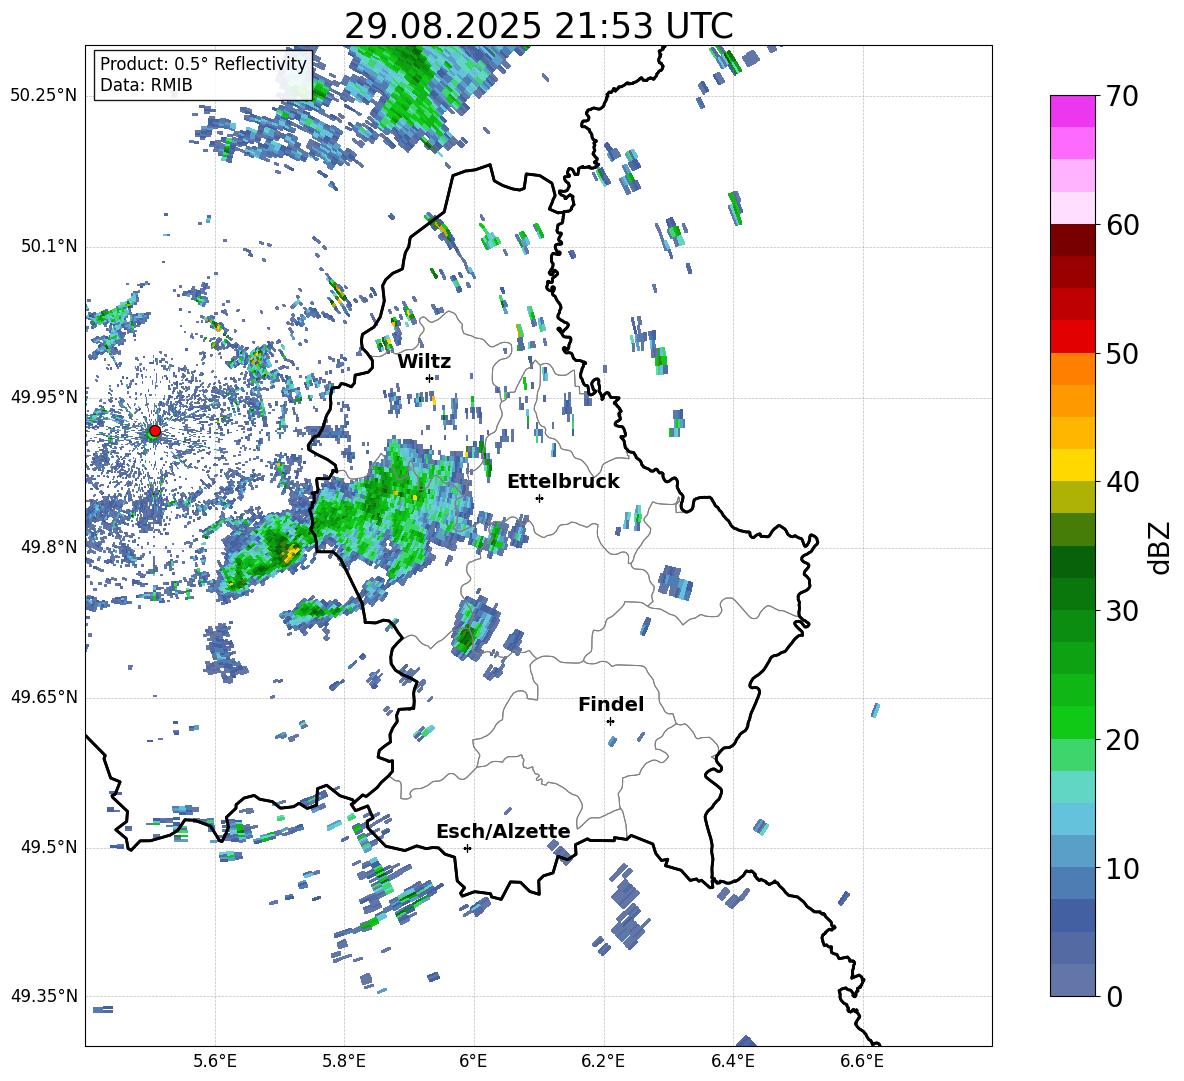Click the 6.6°E longitude label
1184x1081 pixels.
click(x=862, y=1062)
